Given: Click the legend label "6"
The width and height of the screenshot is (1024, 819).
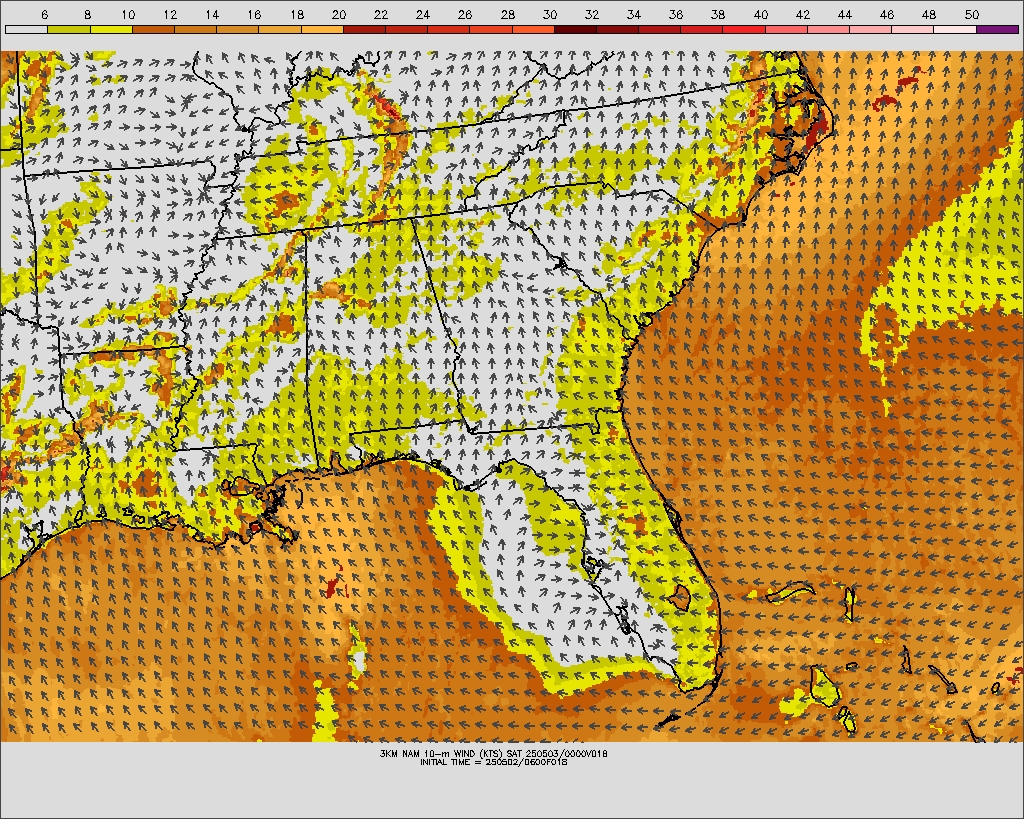Looking at the screenshot, I should (x=44, y=15).
